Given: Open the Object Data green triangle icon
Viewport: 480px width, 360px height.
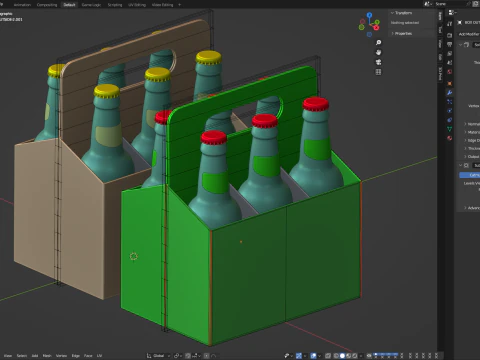Looking at the screenshot, I should pyautogui.click(x=450, y=129).
